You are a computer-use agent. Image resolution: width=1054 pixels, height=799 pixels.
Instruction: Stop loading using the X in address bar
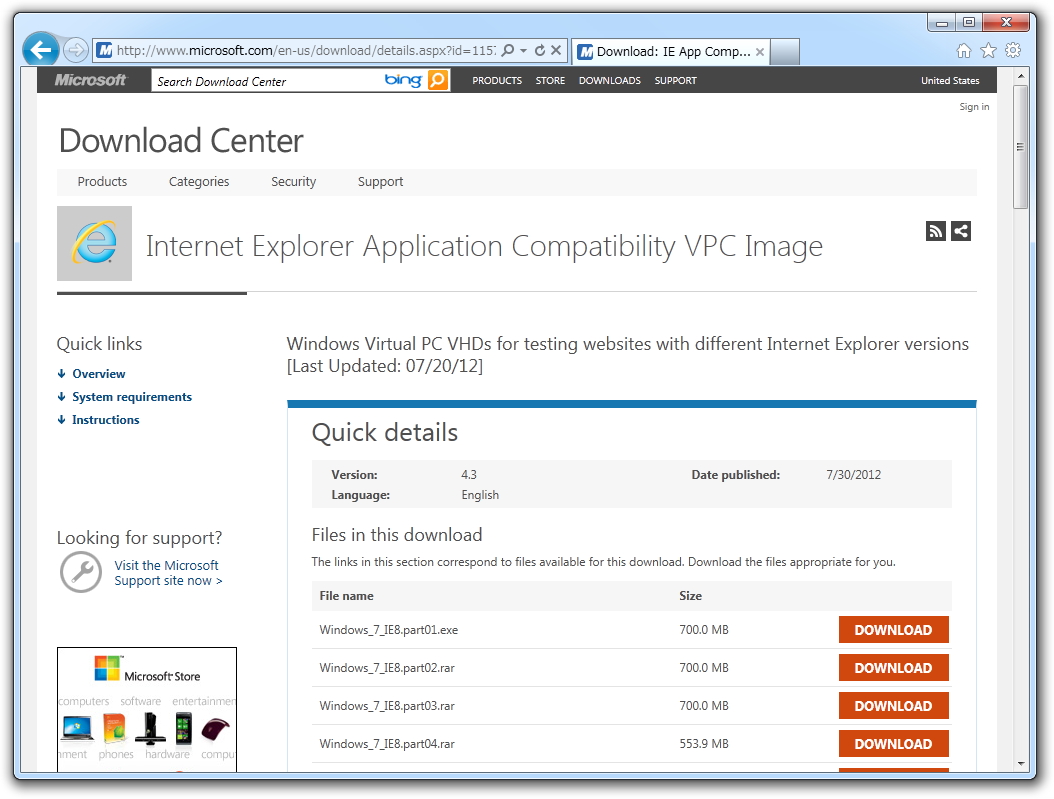click(558, 50)
